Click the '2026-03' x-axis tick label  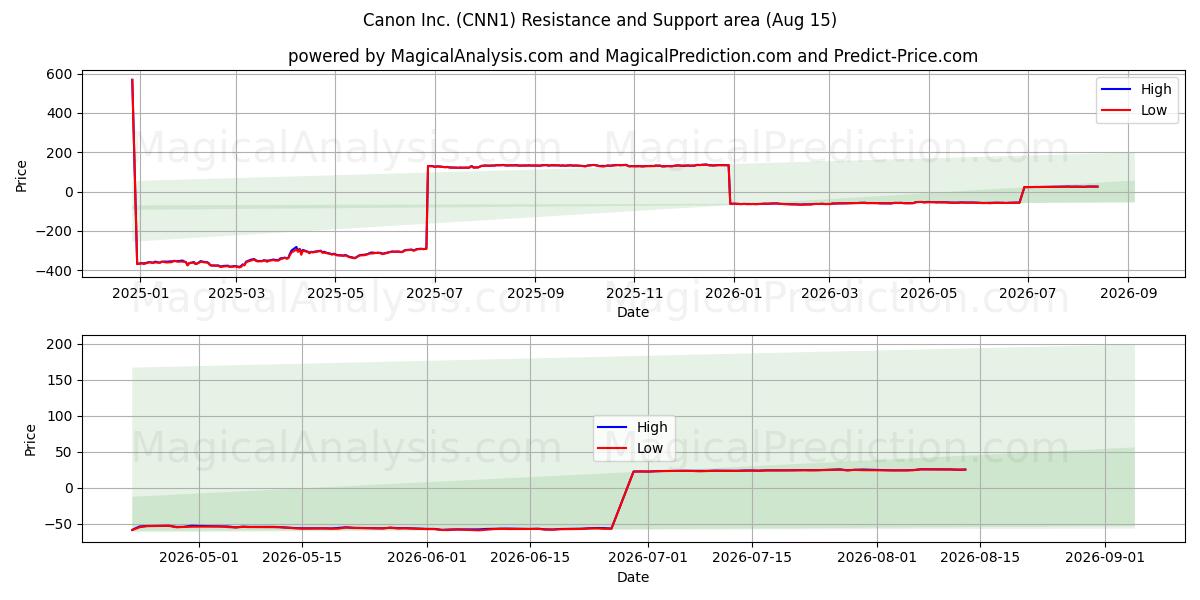829,294
